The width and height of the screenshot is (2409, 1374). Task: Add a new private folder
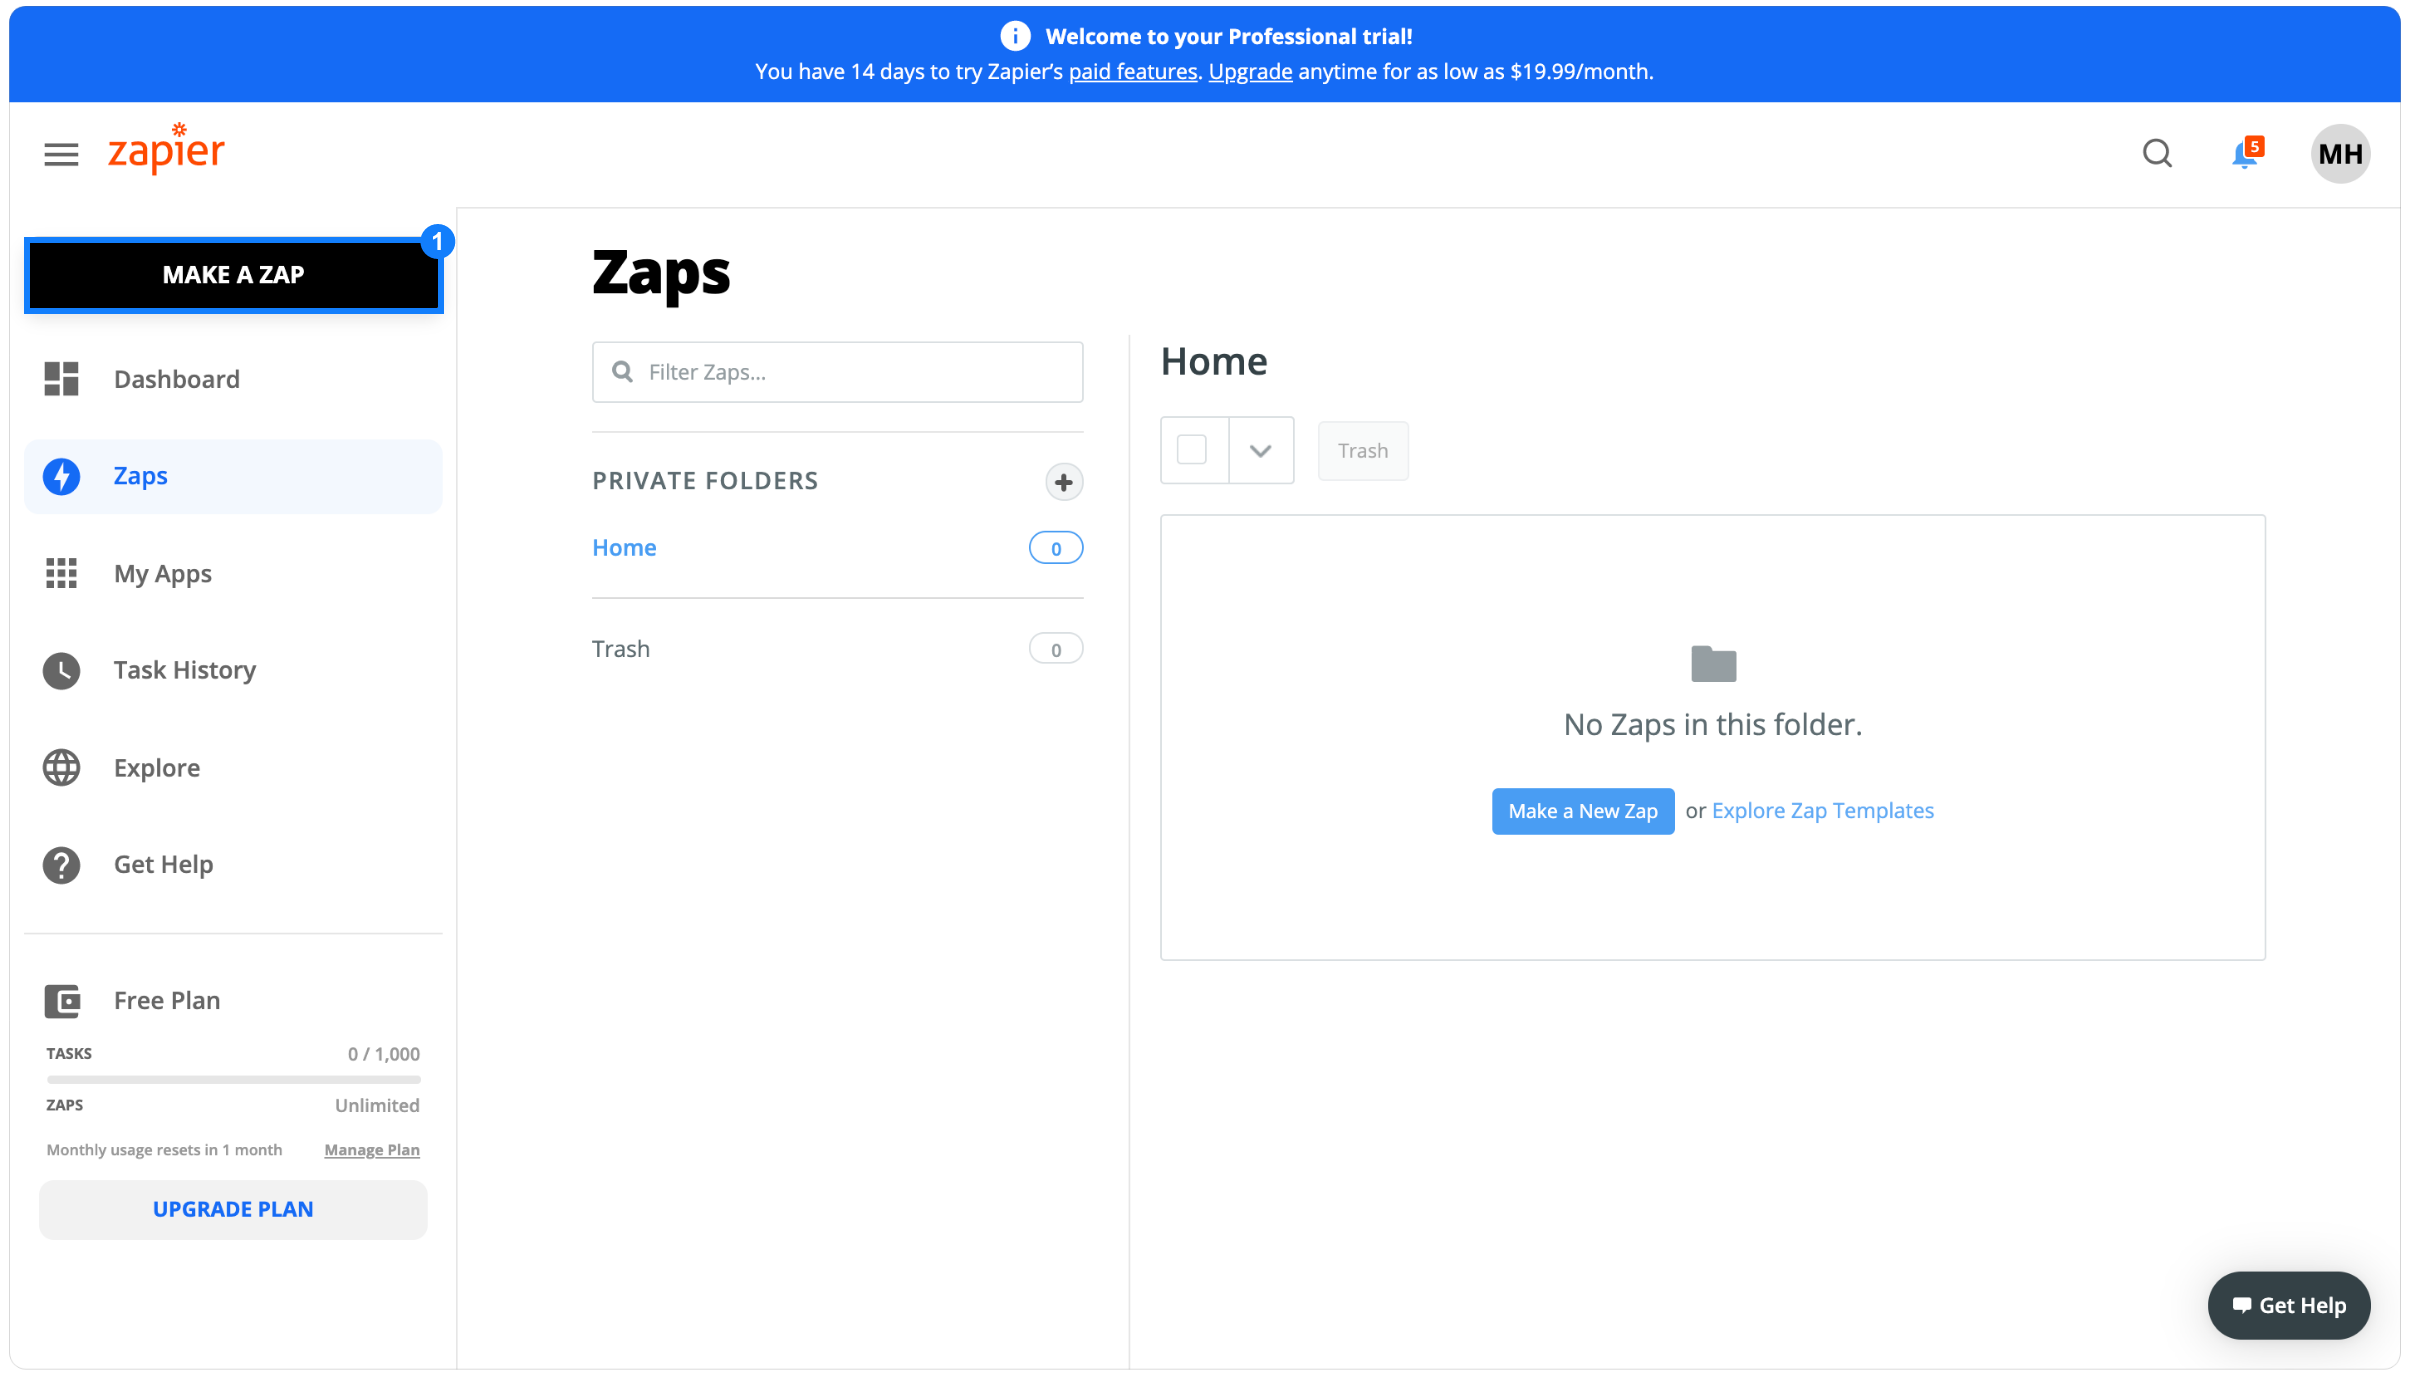pyautogui.click(x=1064, y=482)
